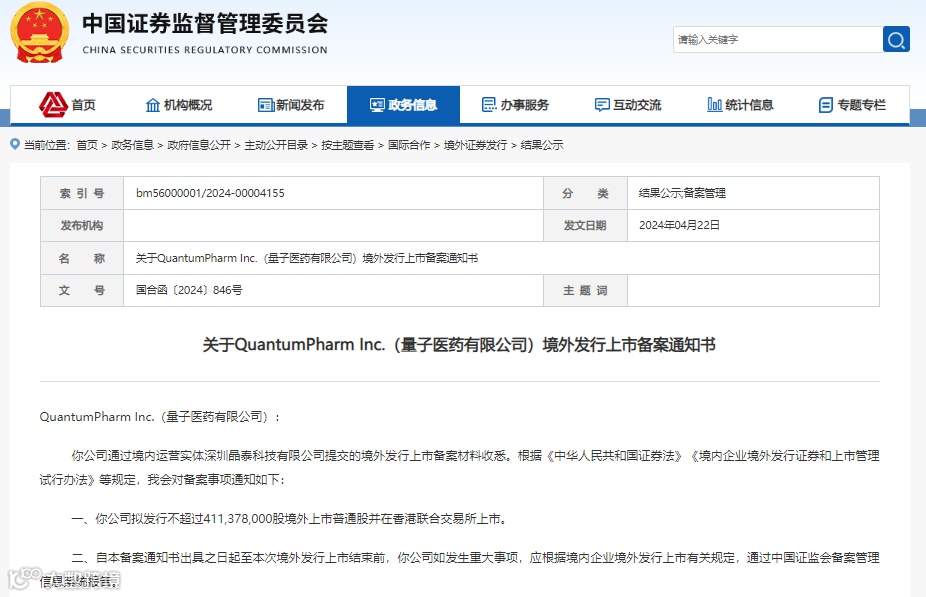Click the 主题词 label cell
Viewport: 926px width, 597px height.
point(585,290)
